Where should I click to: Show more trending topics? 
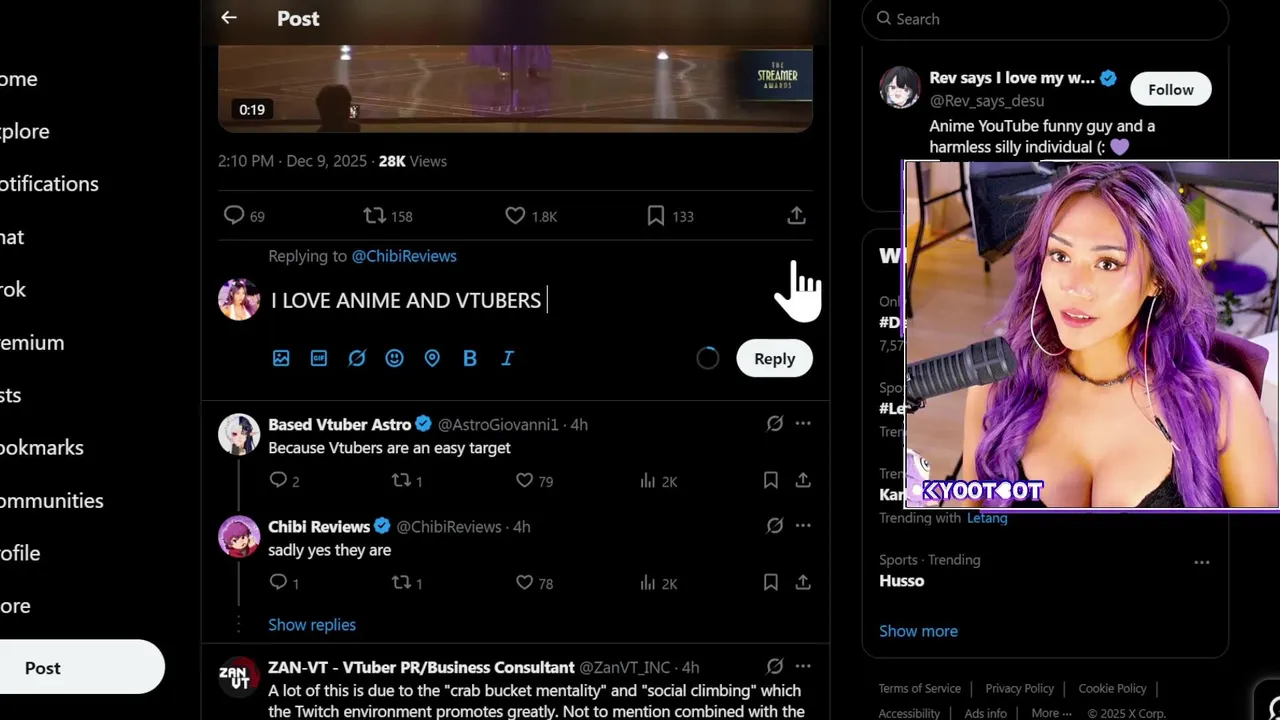[918, 631]
